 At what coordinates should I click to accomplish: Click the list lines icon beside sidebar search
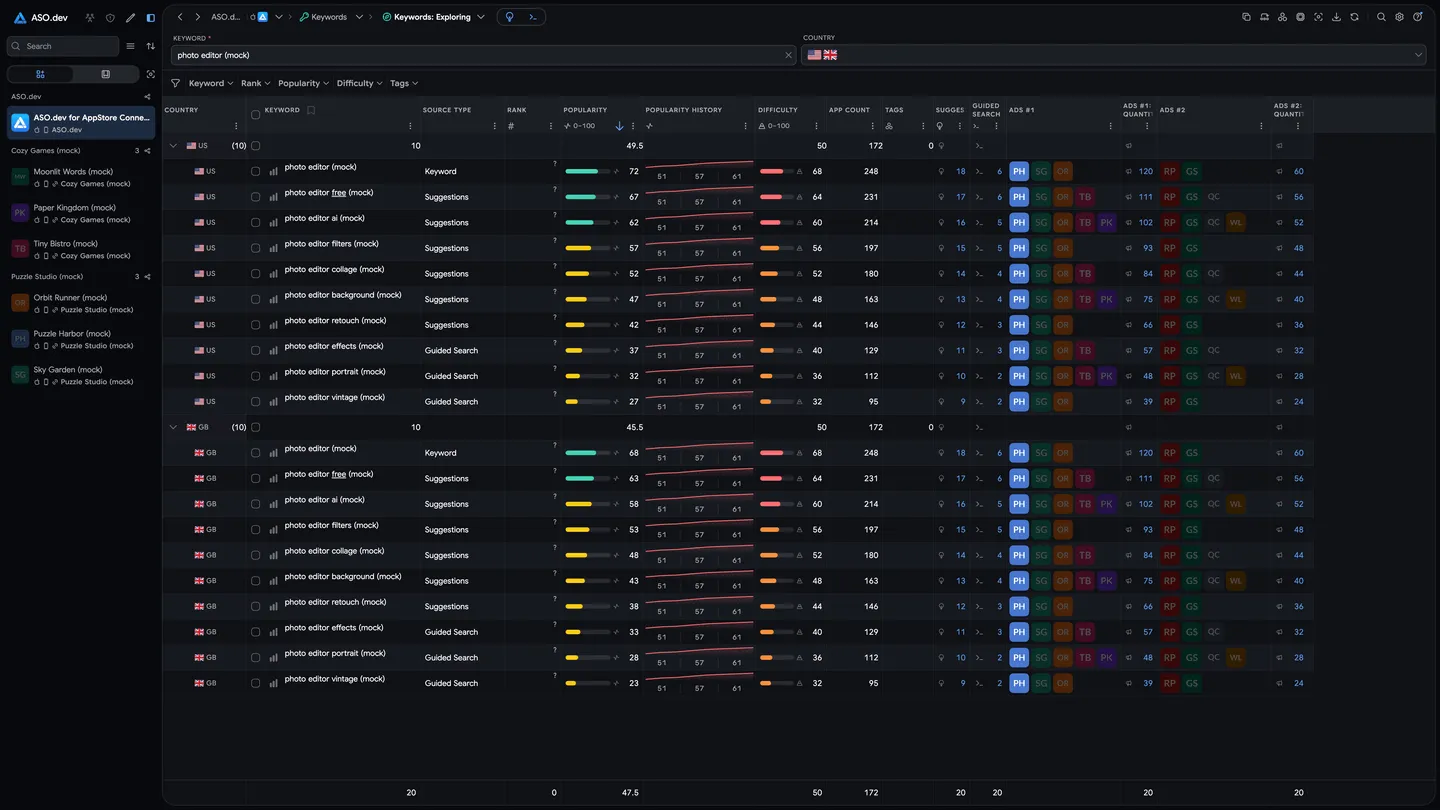pyautogui.click(x=130, y=46)
